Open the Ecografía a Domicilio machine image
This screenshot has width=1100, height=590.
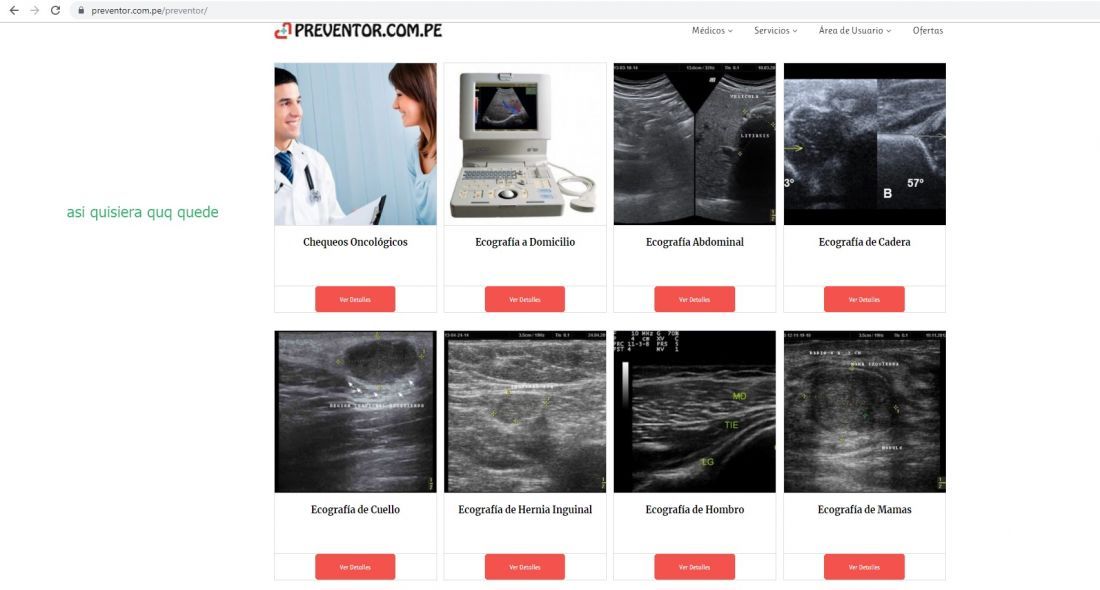coord(525,144)
